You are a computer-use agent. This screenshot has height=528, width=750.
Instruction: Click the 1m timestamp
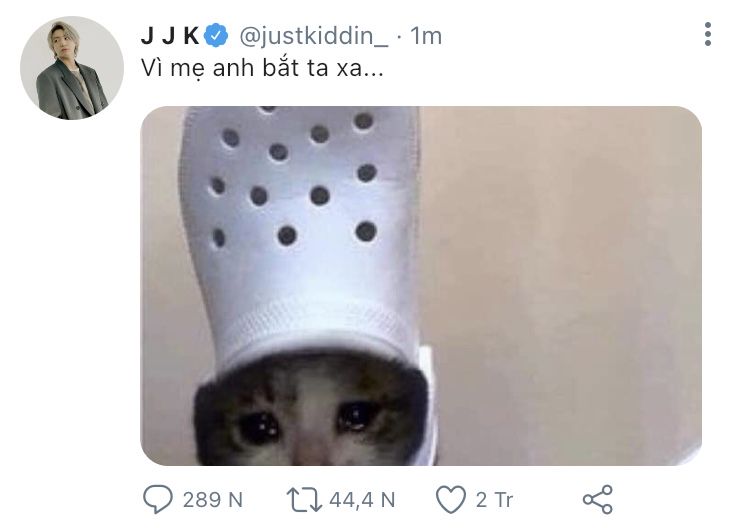426,36
